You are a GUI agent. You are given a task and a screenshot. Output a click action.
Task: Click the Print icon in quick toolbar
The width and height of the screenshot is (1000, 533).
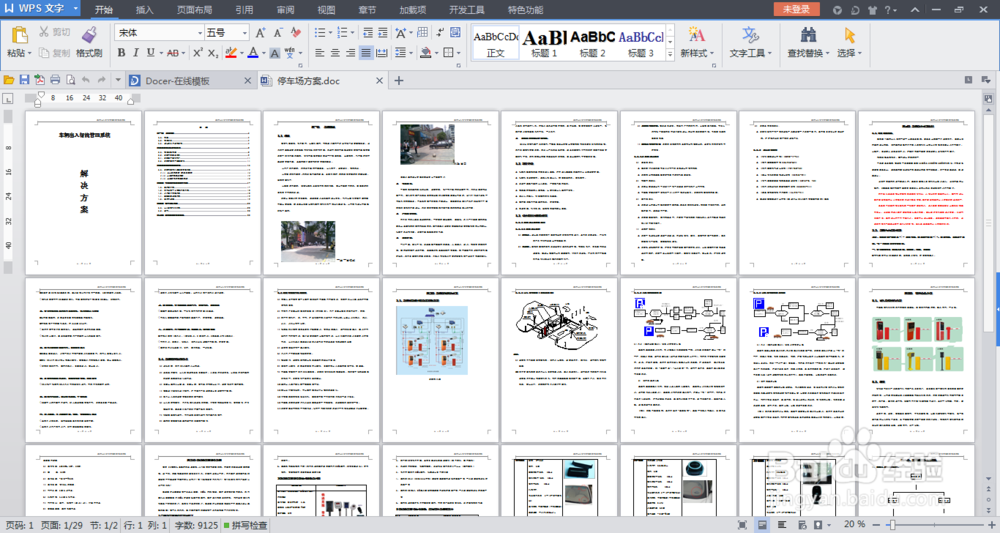click(x=55, y=80)
